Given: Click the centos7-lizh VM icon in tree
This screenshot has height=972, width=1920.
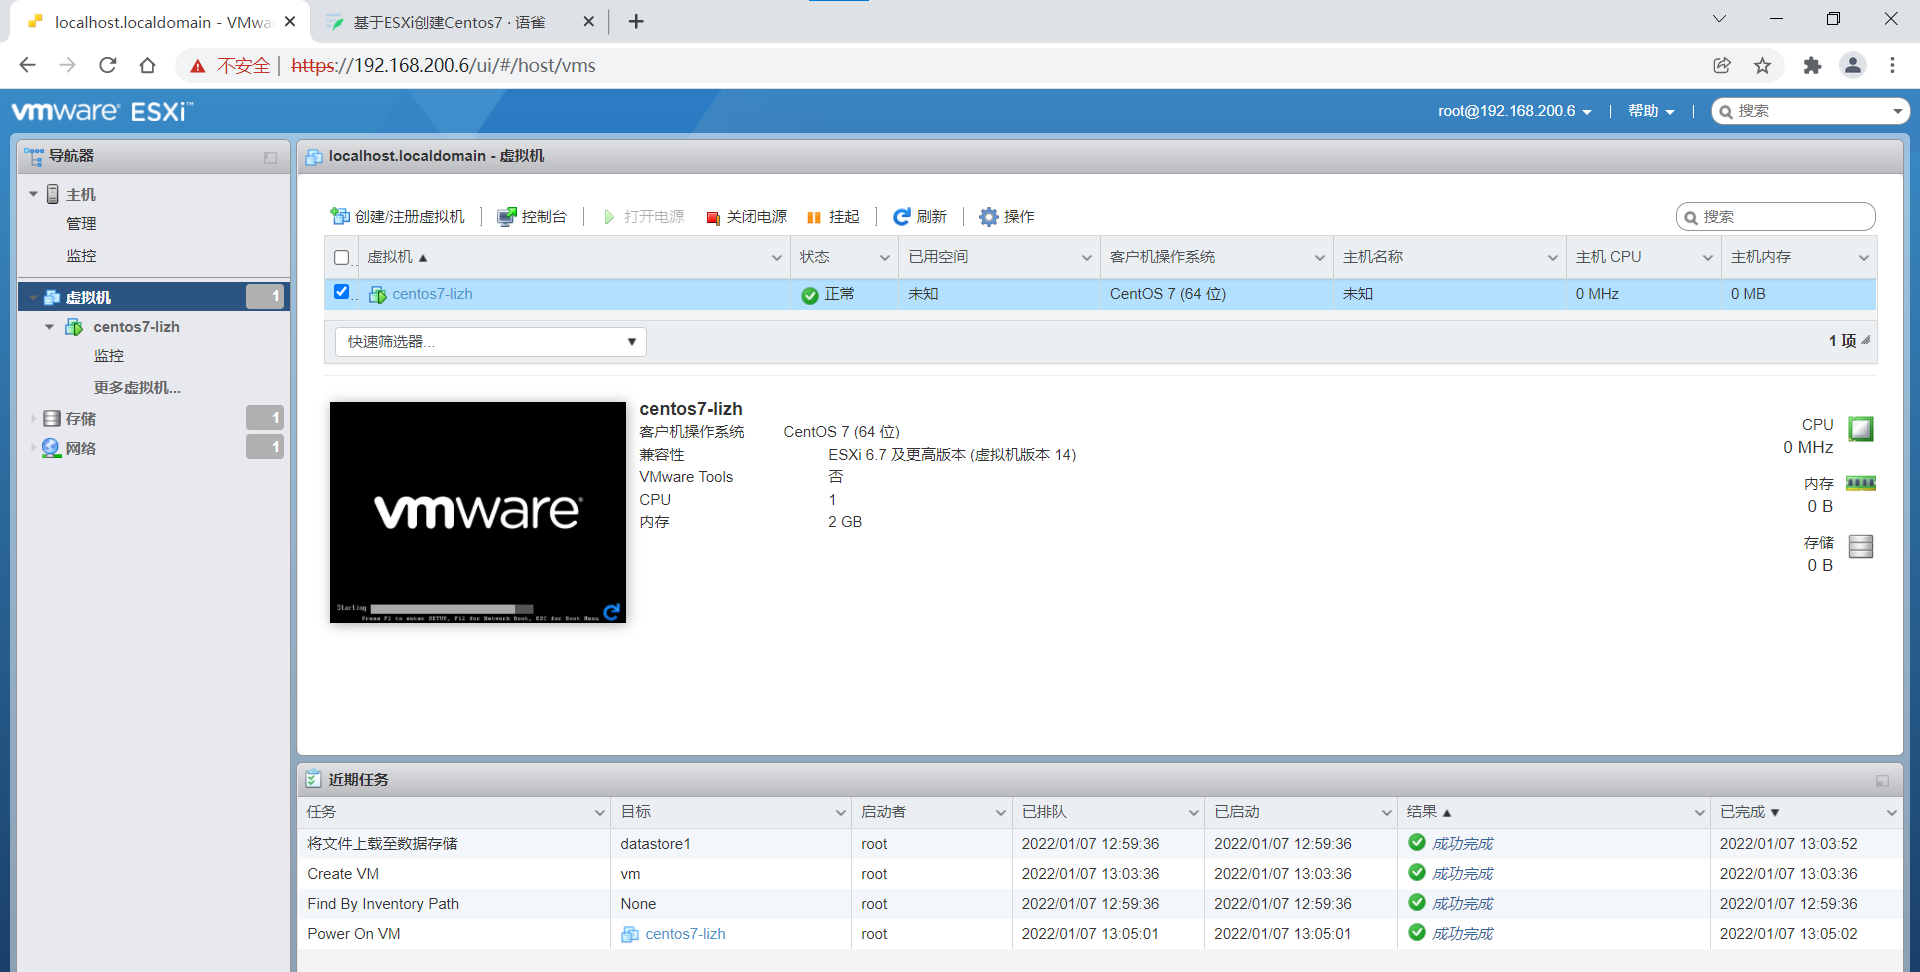Looking at the screenshot, I should pos(74,327).
